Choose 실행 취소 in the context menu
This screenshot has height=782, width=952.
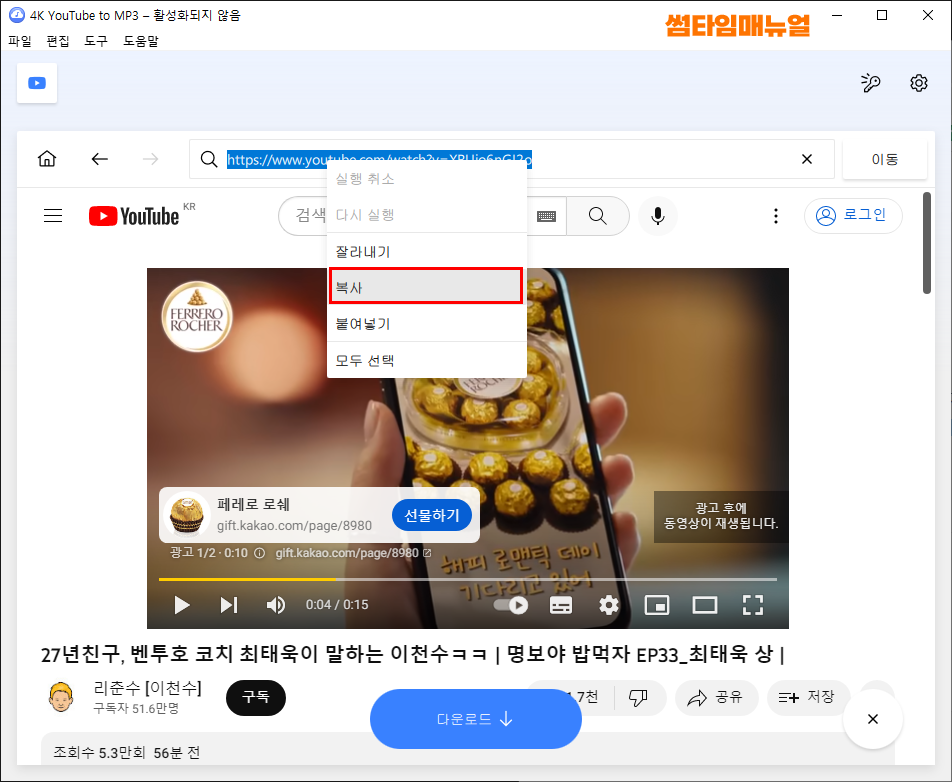[427, 179]
